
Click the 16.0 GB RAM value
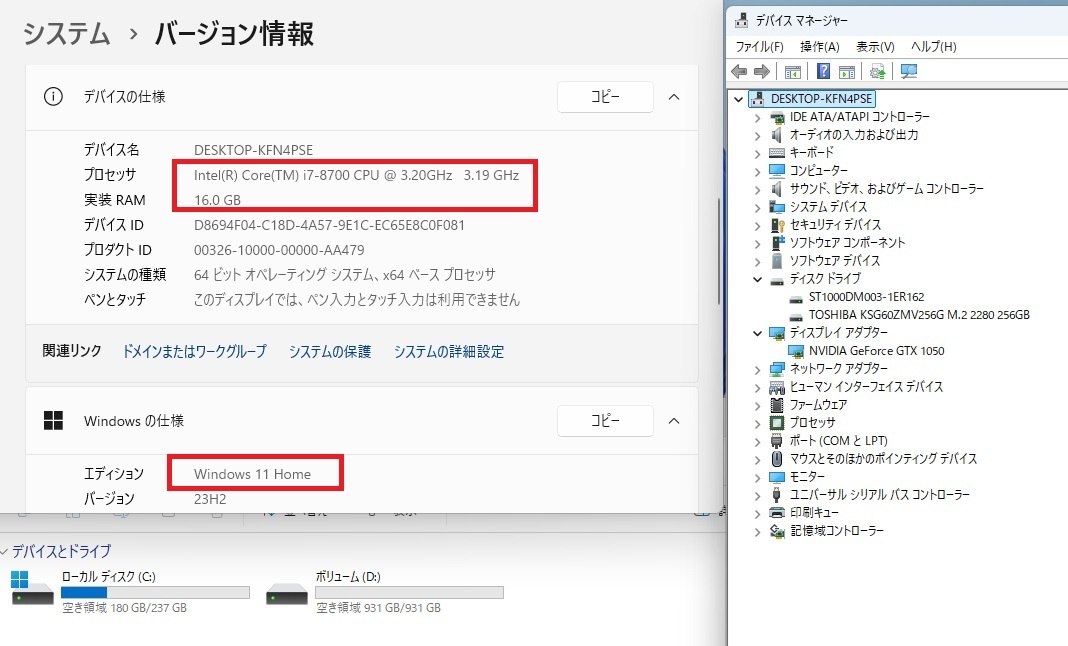(x=217, y=200)
